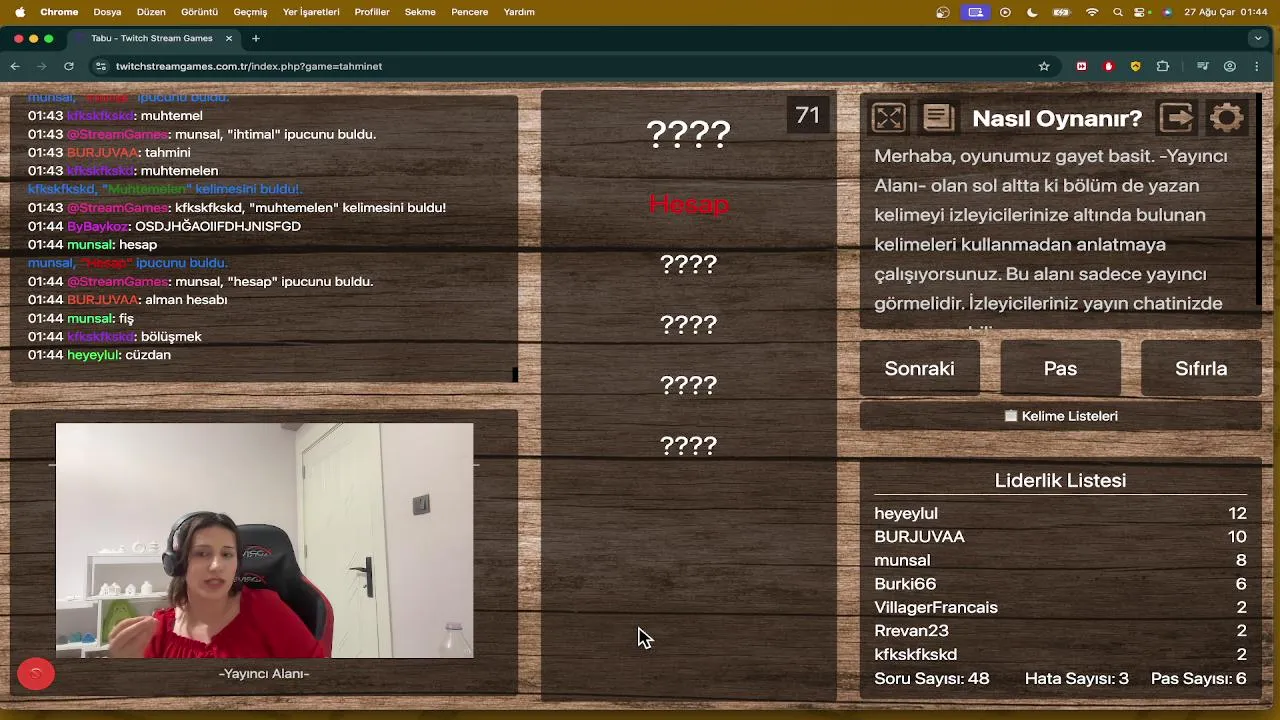Click the Sıfırla button
1280x720 pixels.
click(x=1201, y=369)
